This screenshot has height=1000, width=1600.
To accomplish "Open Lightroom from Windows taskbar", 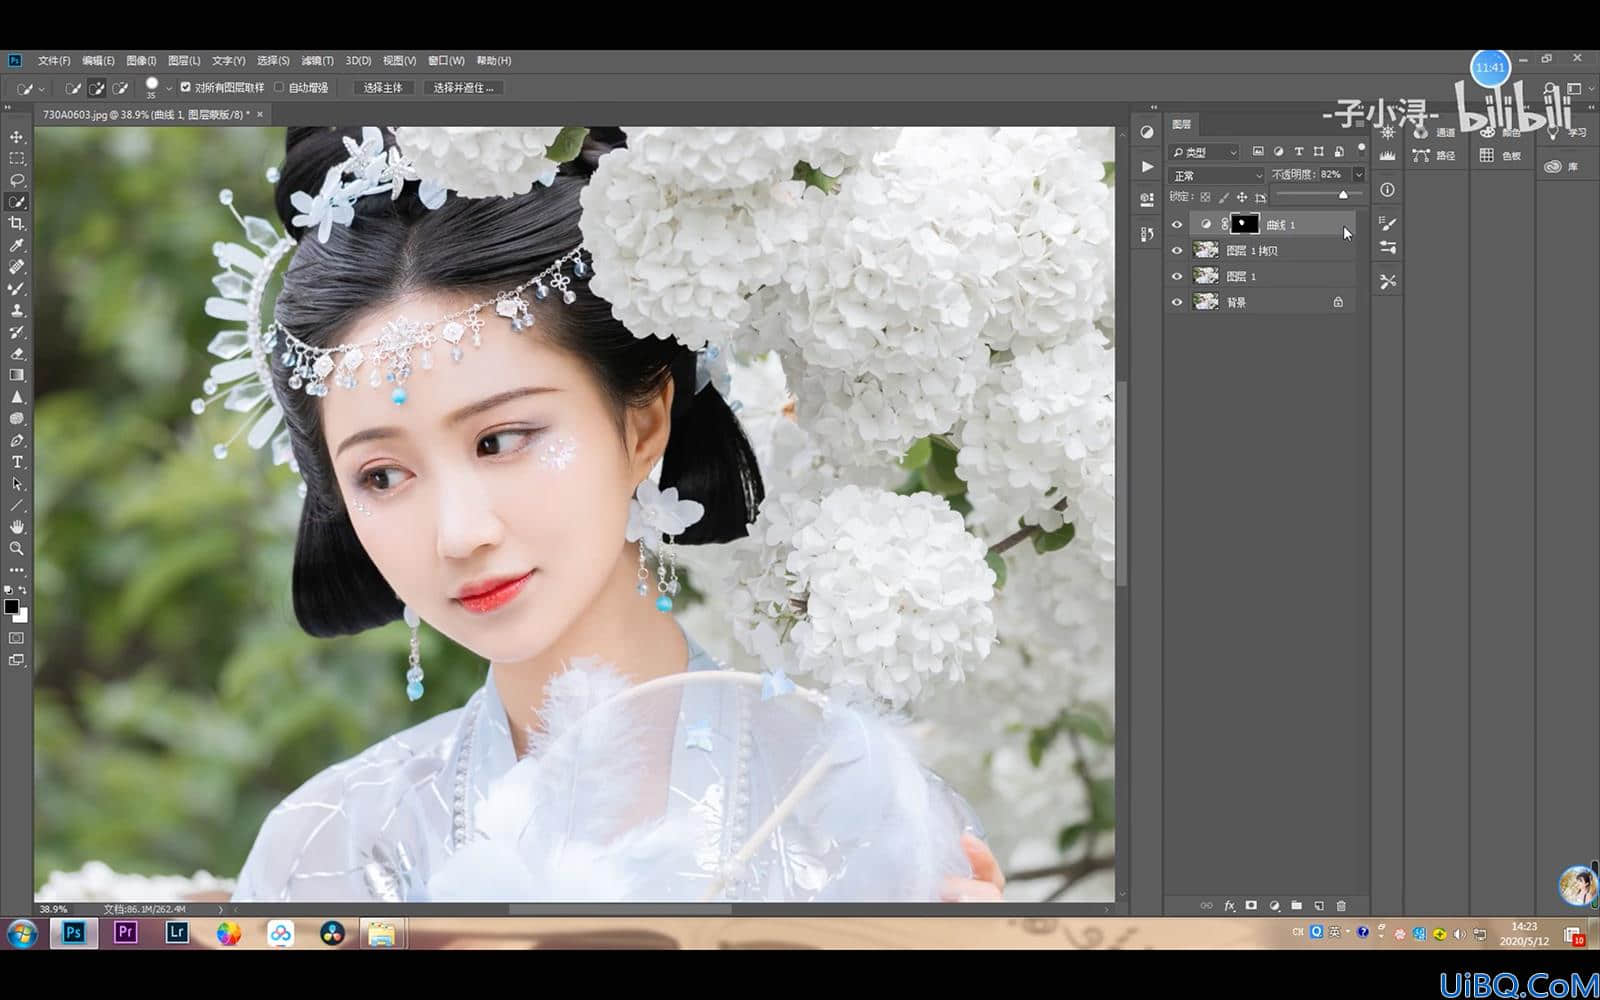I will point(177,933).
